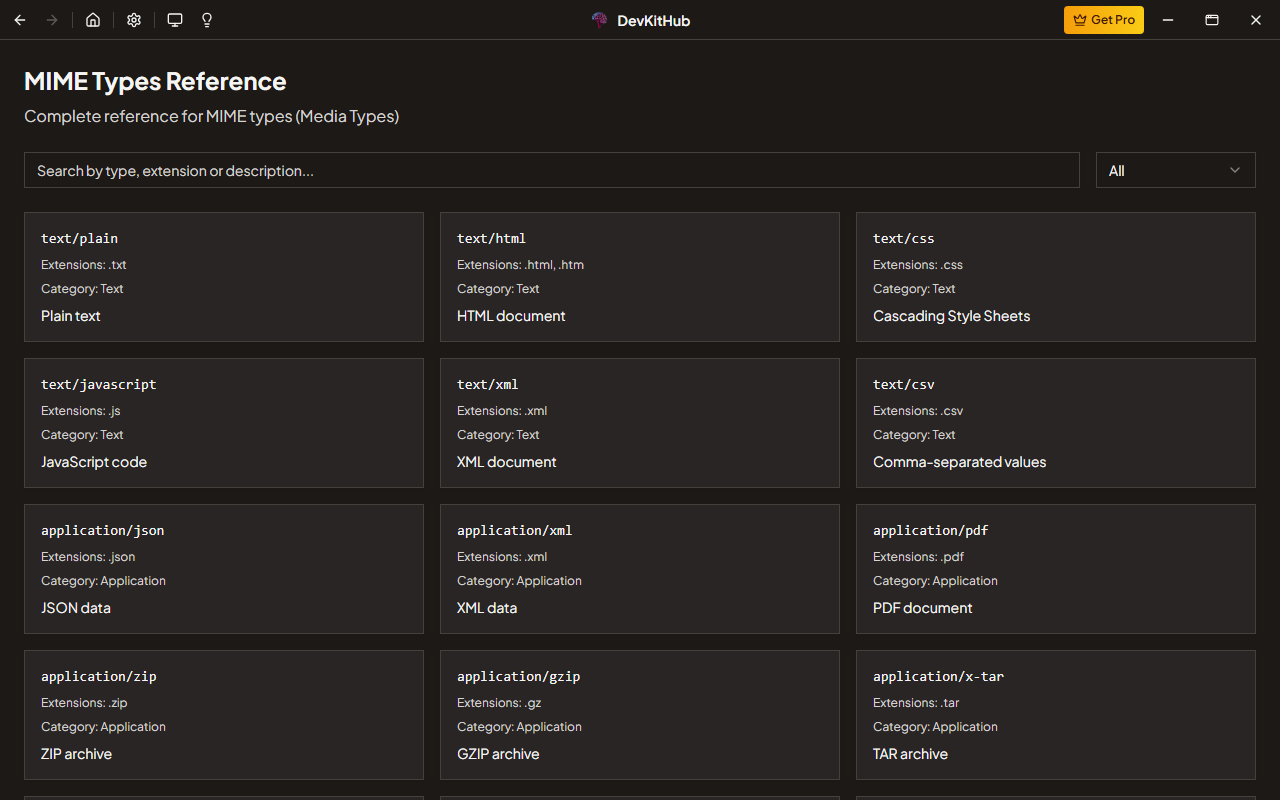Select the text/css card
Viewport: 1280px width, 800px height.
click(x=1056, y=277)
